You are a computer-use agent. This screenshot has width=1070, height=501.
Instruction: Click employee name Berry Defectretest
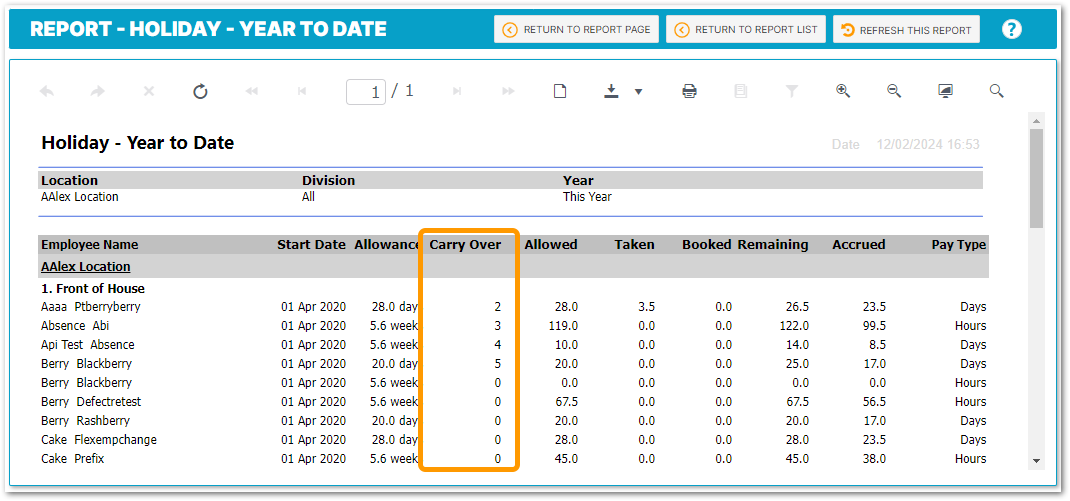[91, 401]
